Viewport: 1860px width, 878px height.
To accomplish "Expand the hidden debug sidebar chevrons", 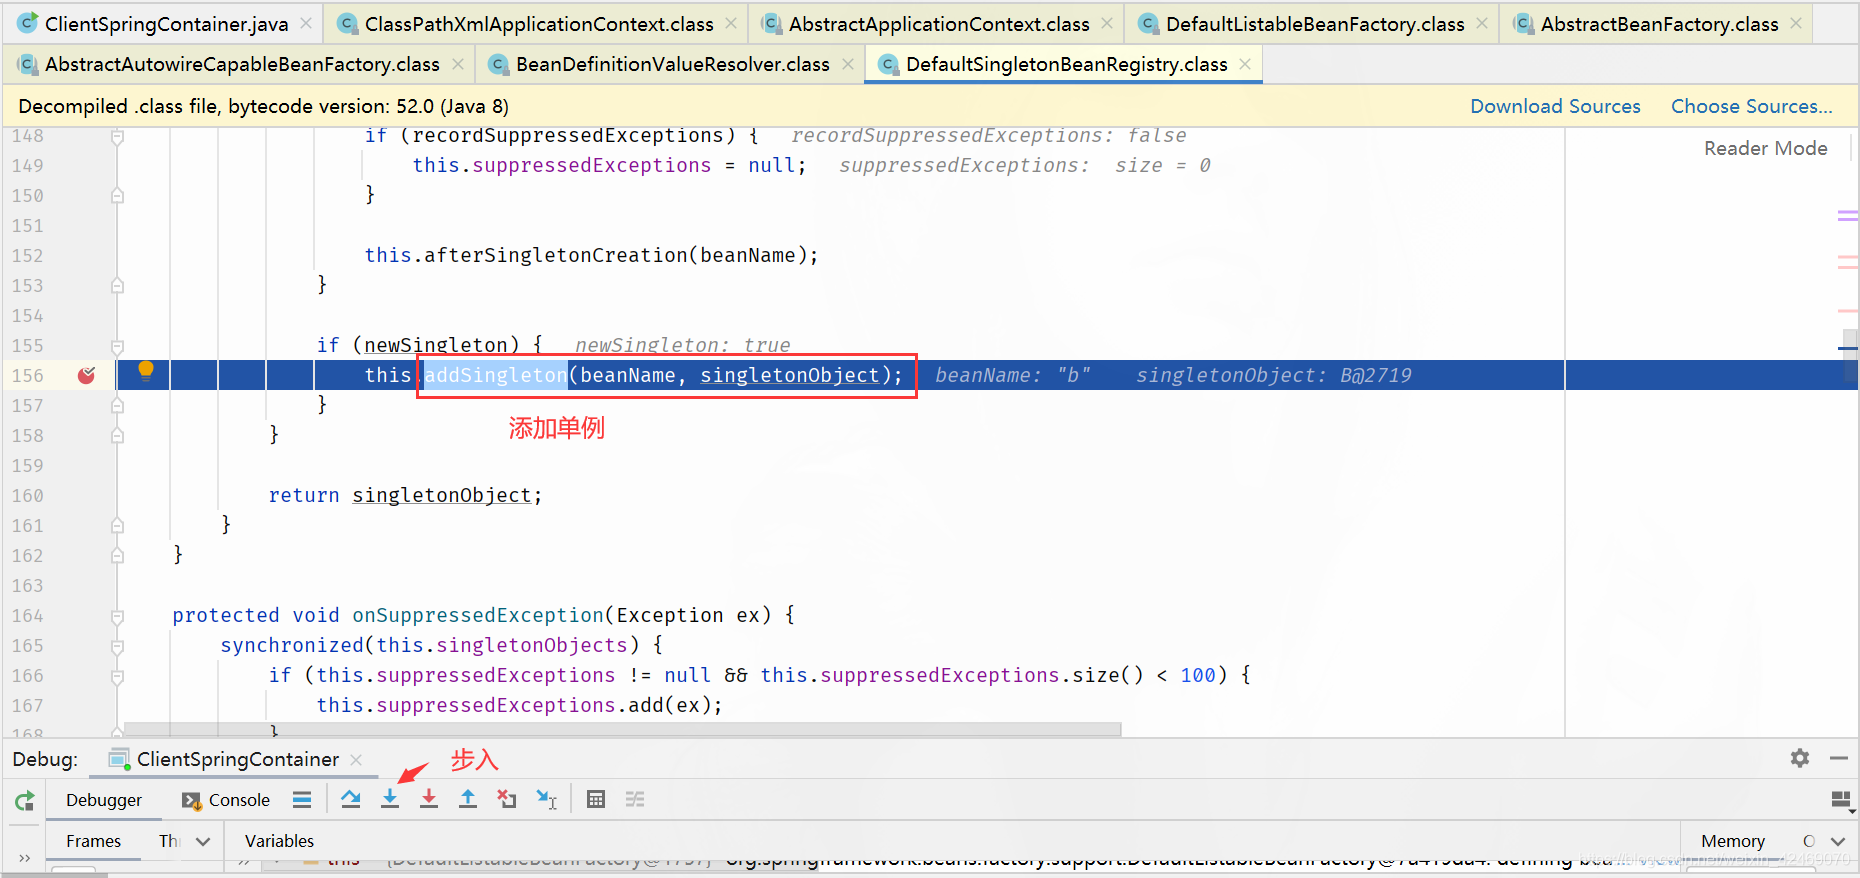I will click(24, 857).
